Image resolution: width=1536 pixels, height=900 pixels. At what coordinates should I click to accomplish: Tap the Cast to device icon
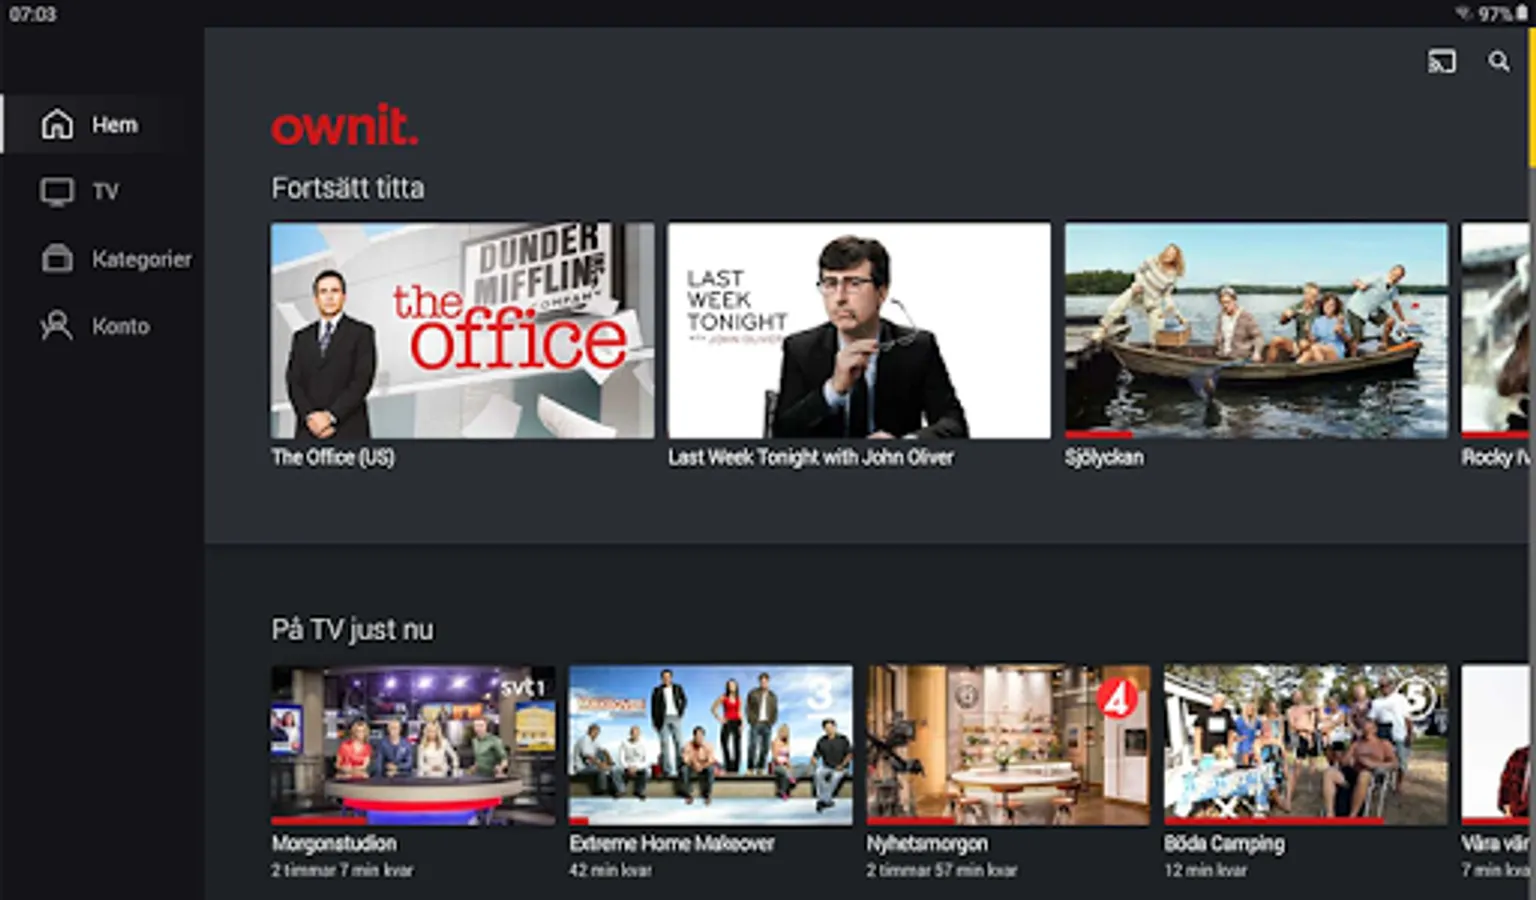[1441, 62]
